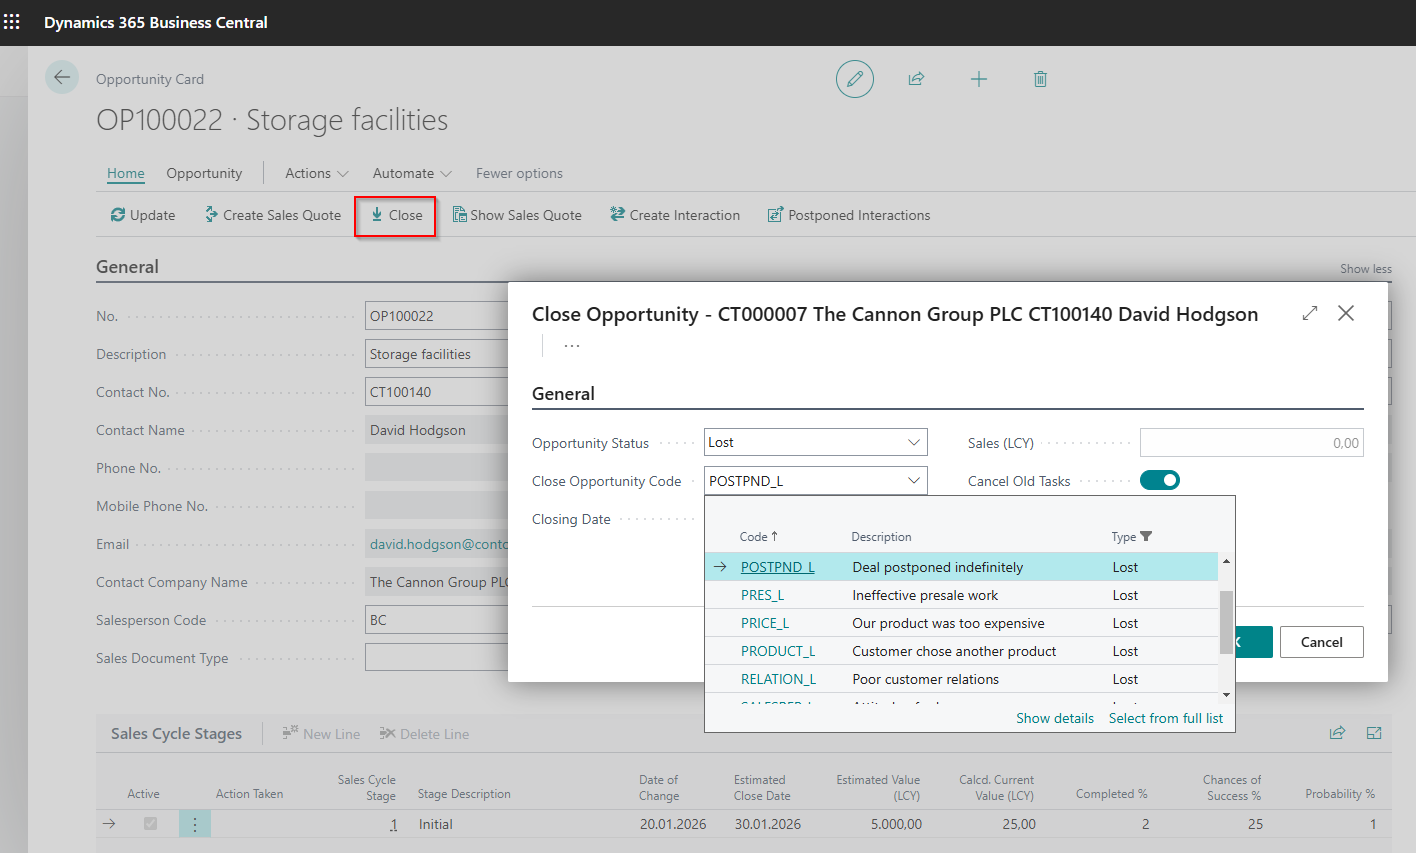The height and width of the screenshot is (853, 1416).
Task: Click the Description column header in dropdown
Action: coord(882,537)
